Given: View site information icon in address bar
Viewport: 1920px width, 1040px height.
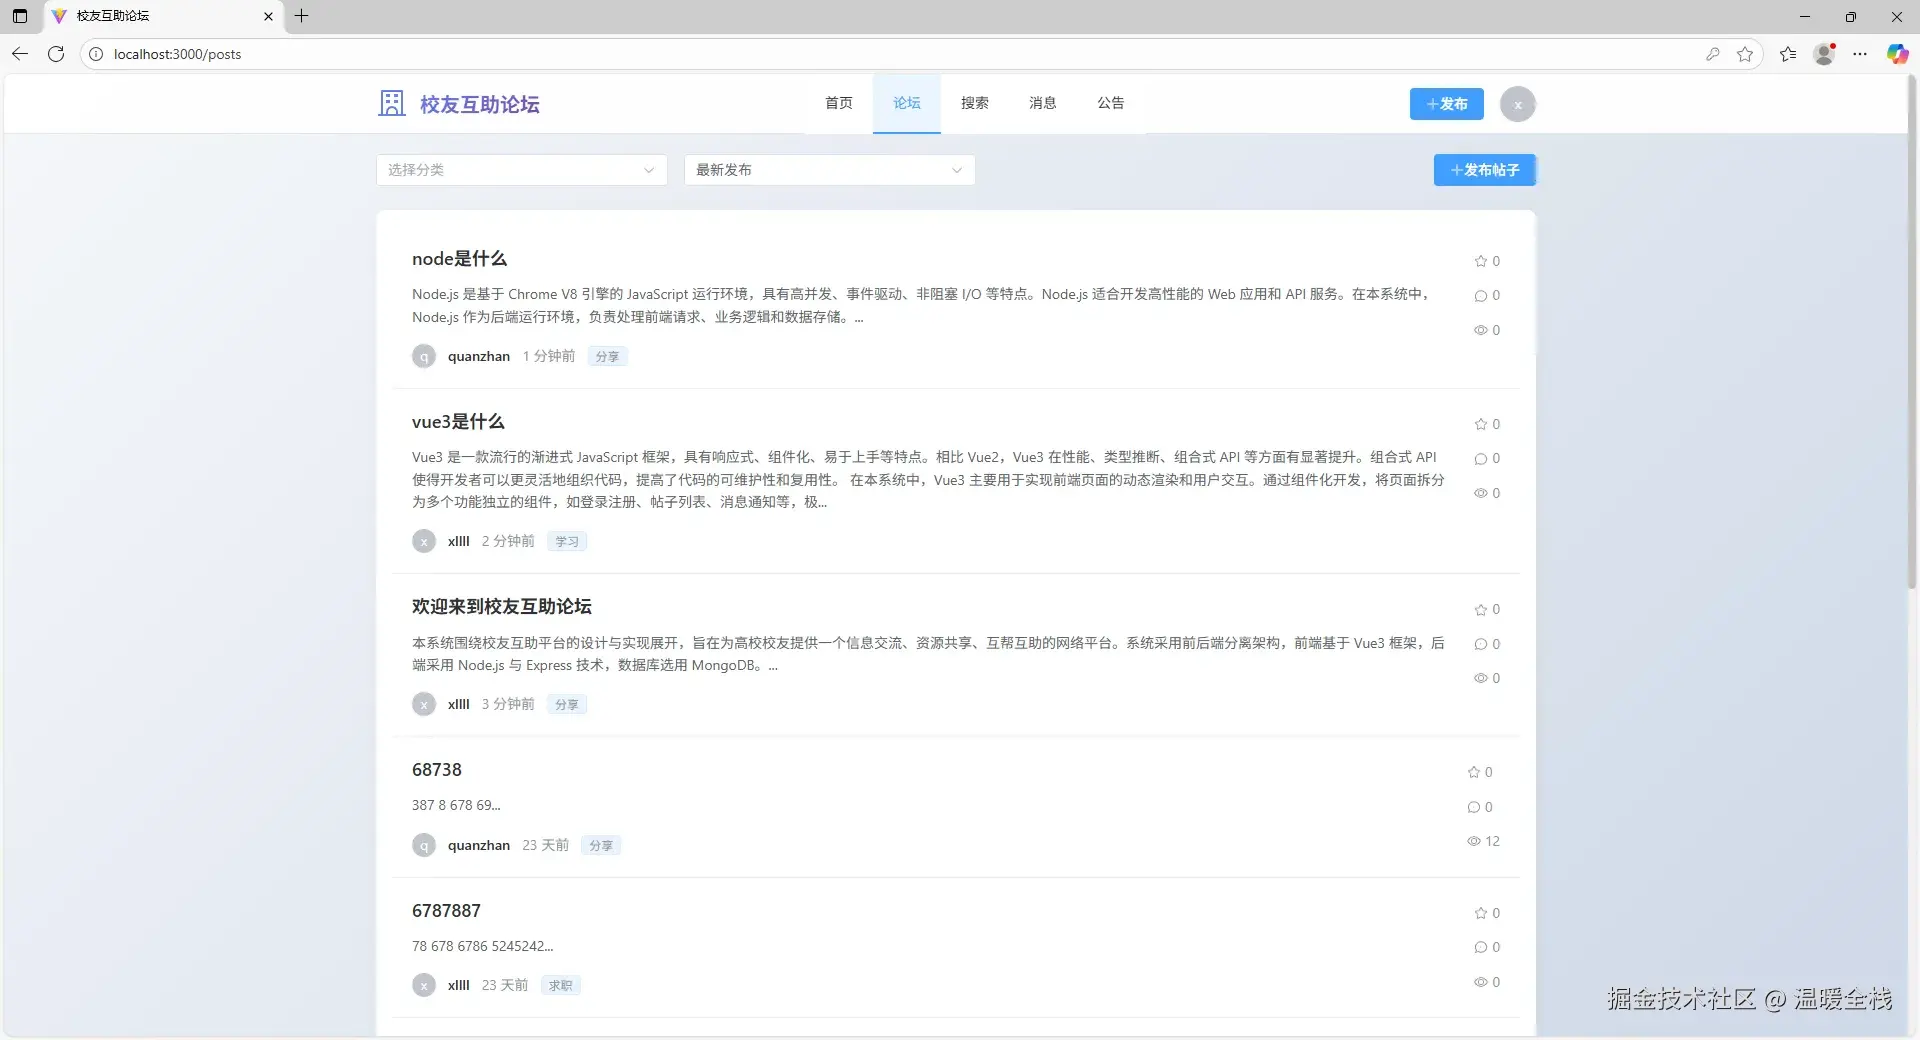Looking at the screenshot, I should click(96, 54).
